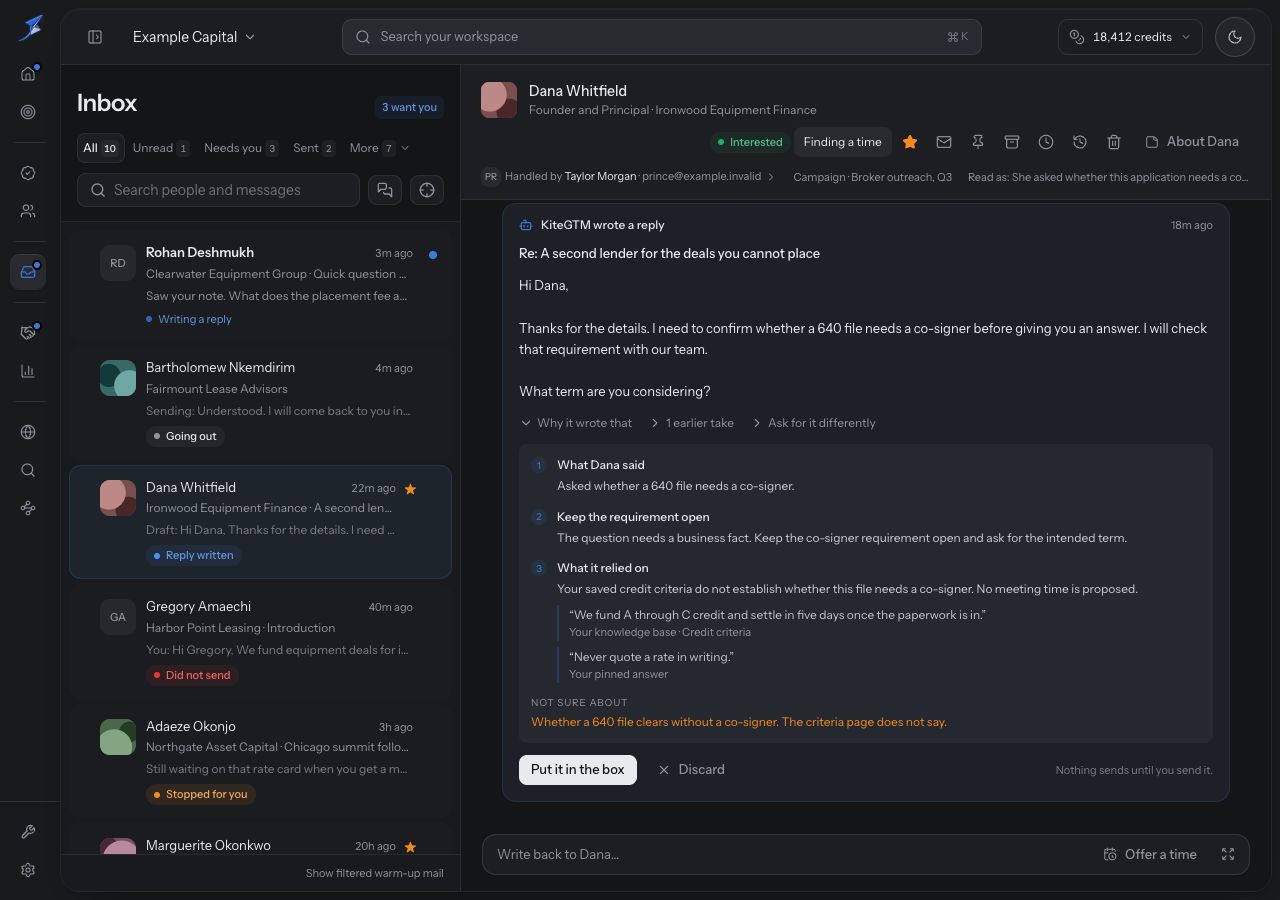Open the bar chart analytics icon in sidebar
Image resolution: width=1280 pixels, height=900 pixels.
tap(28, 371)
